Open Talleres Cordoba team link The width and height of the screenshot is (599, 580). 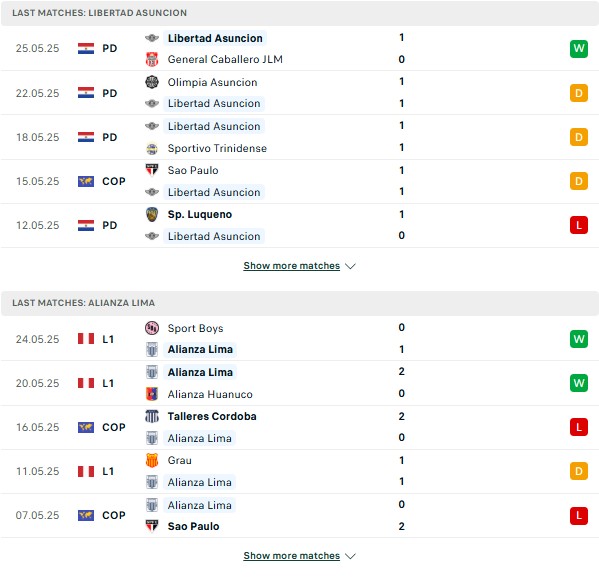212,416
